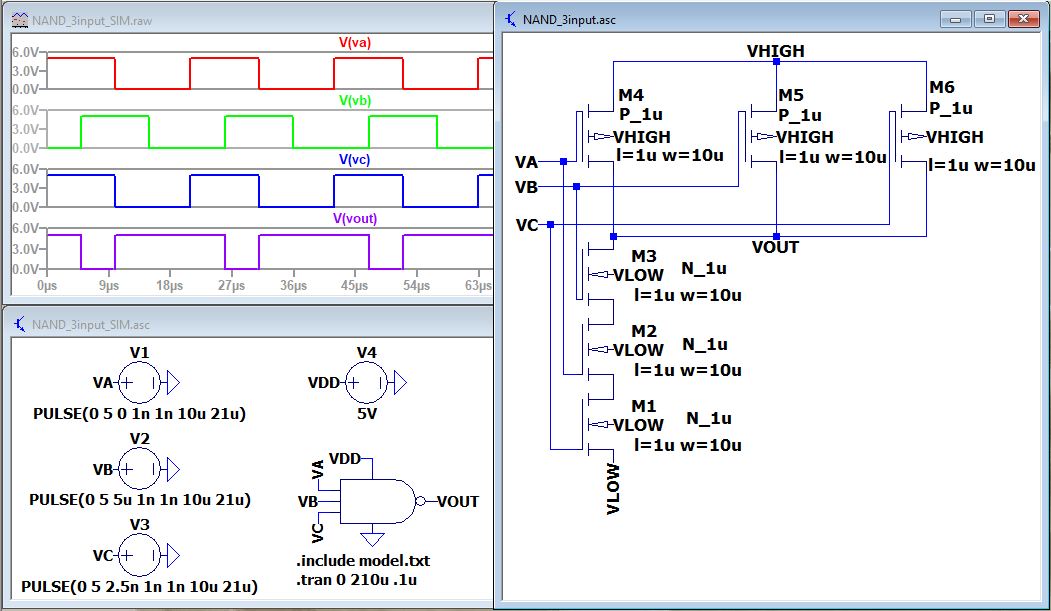Click the V3 voltage source symbol
This screenshot has width=1051, height=611.
pos(139,554)
